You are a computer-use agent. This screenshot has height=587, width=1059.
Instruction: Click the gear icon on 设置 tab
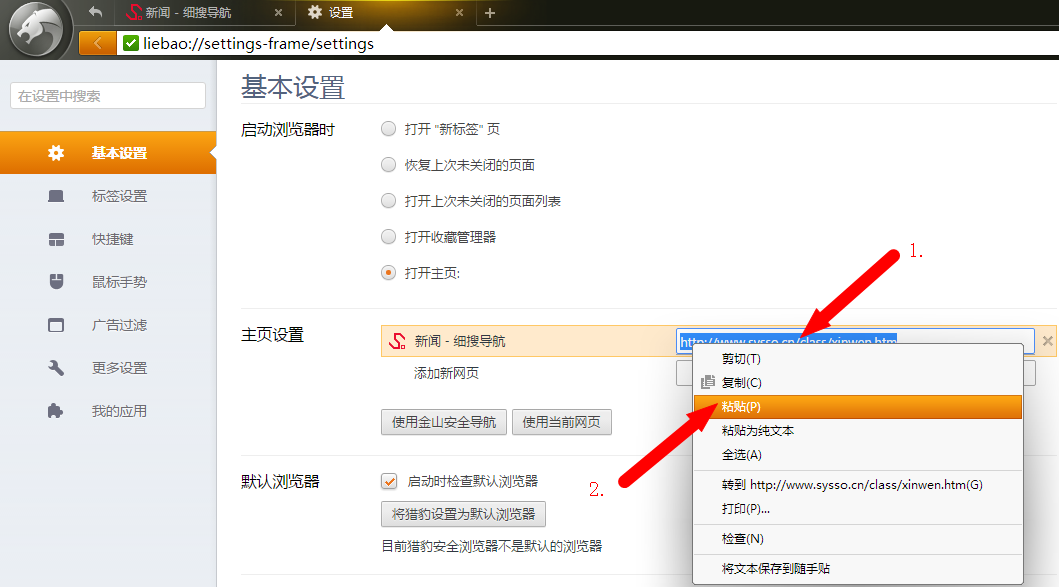click(x=315, y=12)
